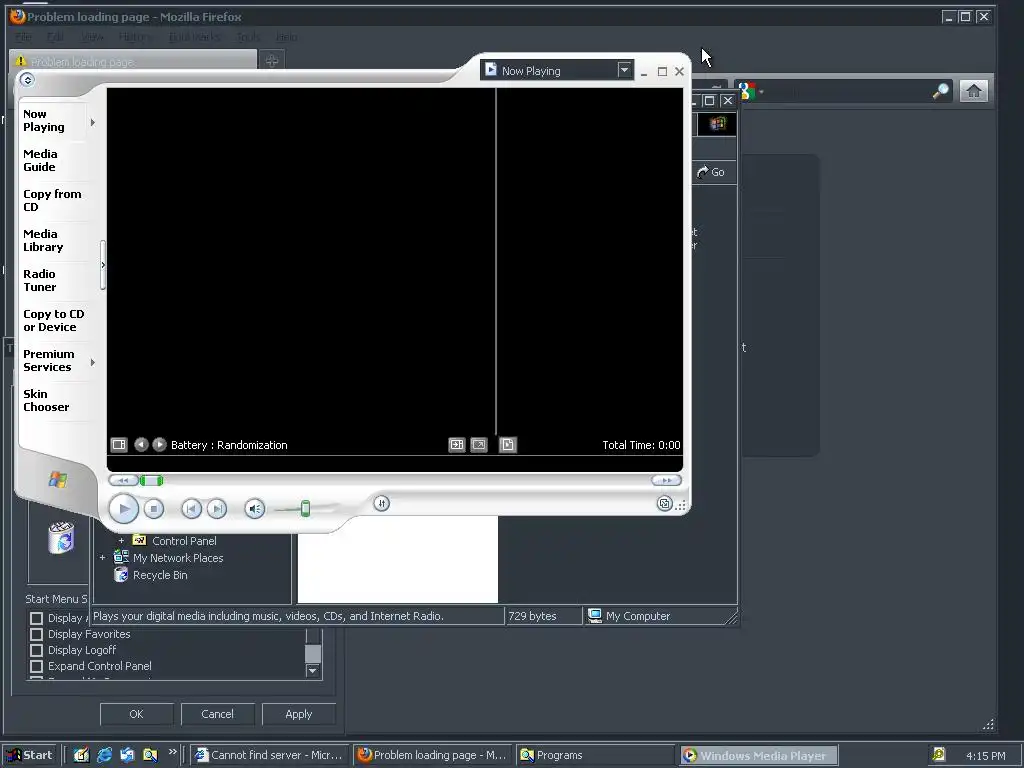Click the Firefox home button
Viewport: 1024px width, 768px height.
(973, 91)
